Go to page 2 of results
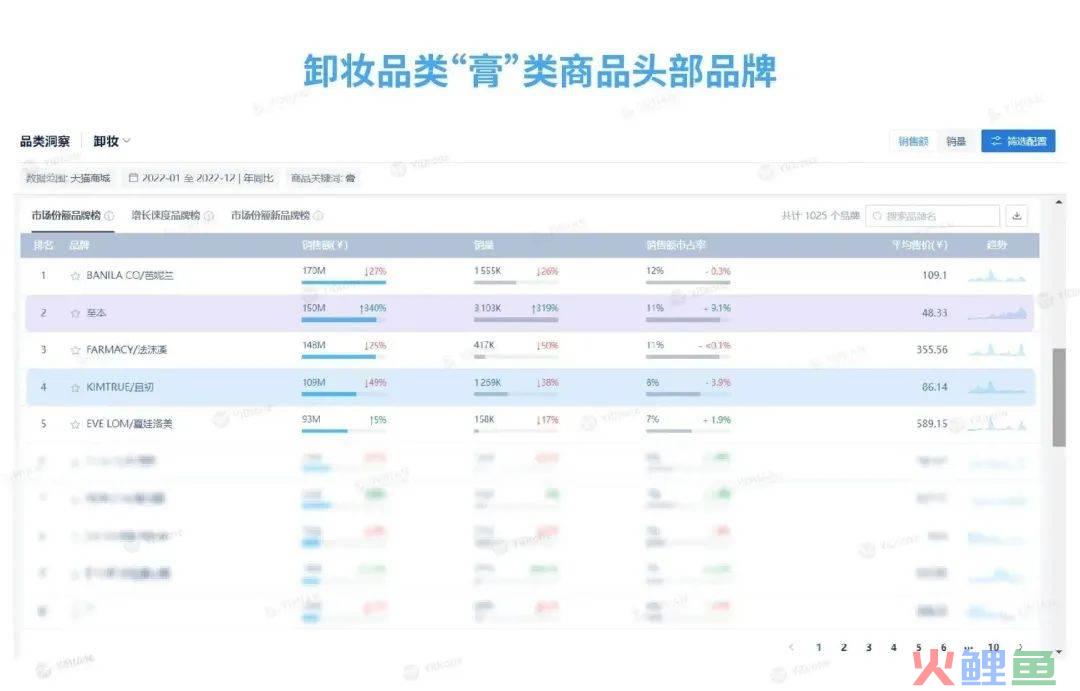Viewport: 1080px width, 691px height. pyautogui.click(x=844, y=647)
